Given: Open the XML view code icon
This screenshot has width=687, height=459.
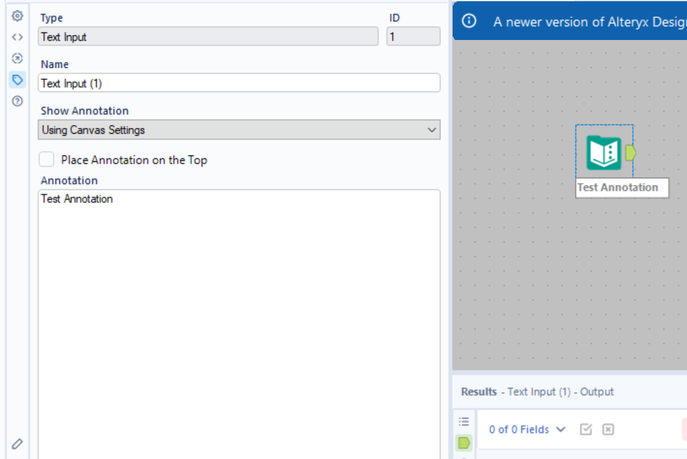Looking at the screenshot, I should click(x=17, y=37).
